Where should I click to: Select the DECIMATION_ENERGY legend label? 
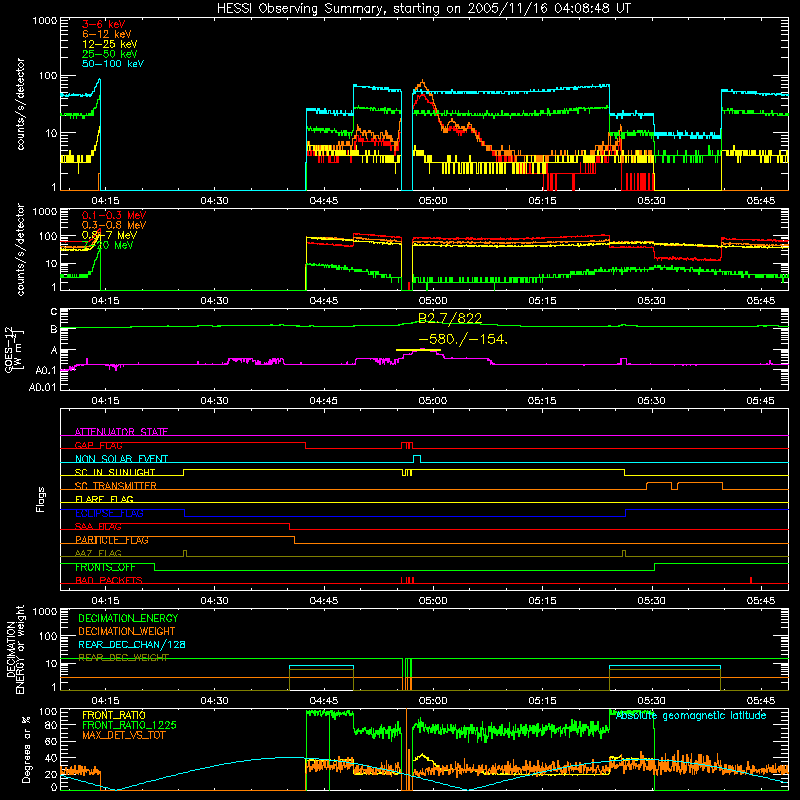tap(128, 618)
